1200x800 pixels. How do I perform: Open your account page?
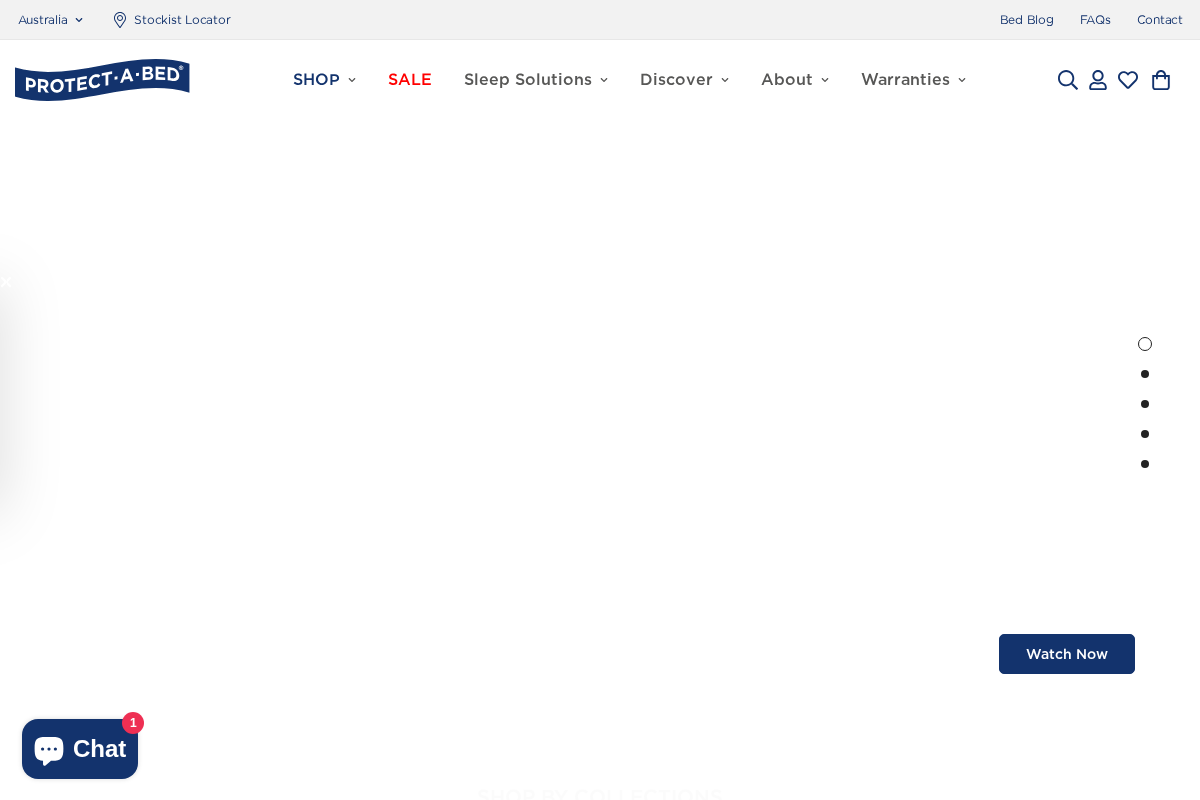coord(1097,79)
